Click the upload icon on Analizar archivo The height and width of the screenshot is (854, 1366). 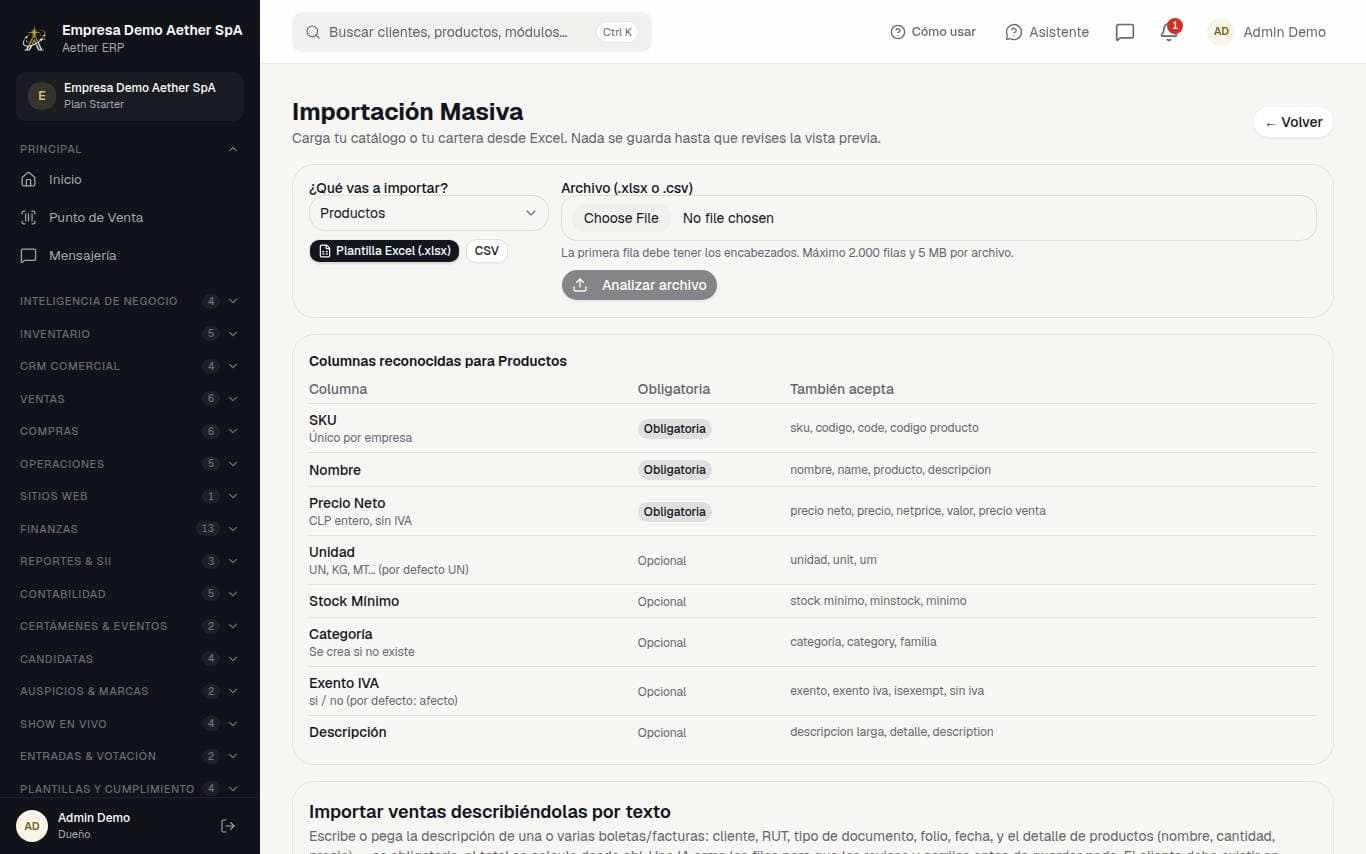[580, 285]
